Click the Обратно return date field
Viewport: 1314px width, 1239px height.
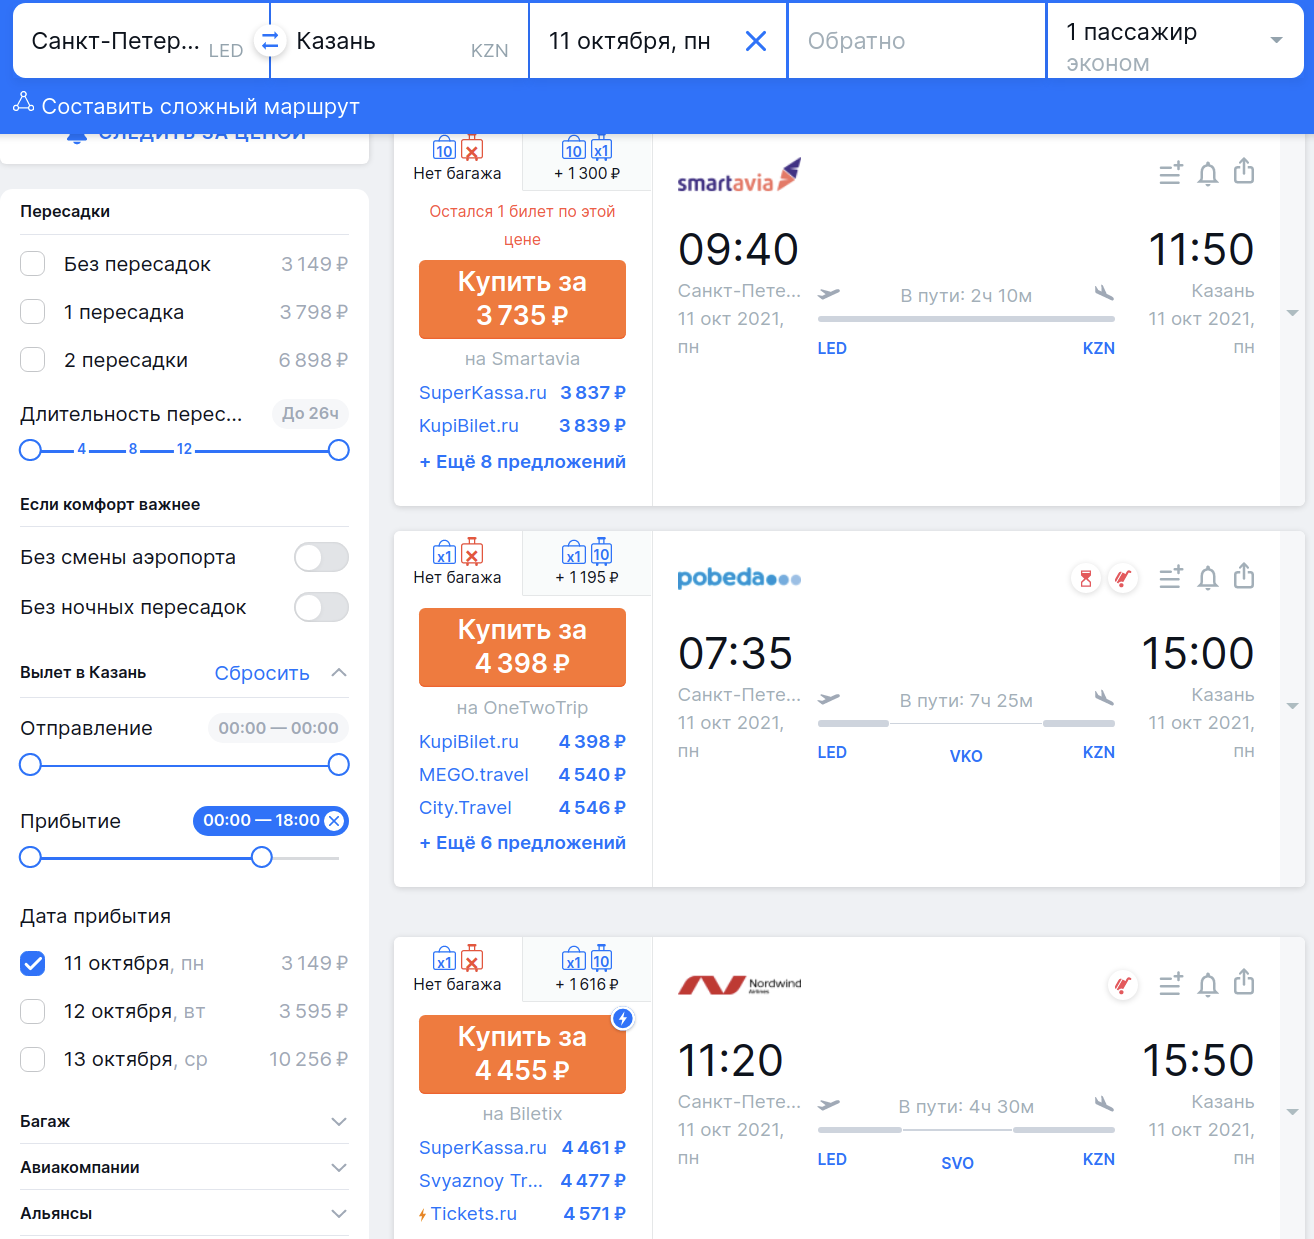click(x=915, y=41)
